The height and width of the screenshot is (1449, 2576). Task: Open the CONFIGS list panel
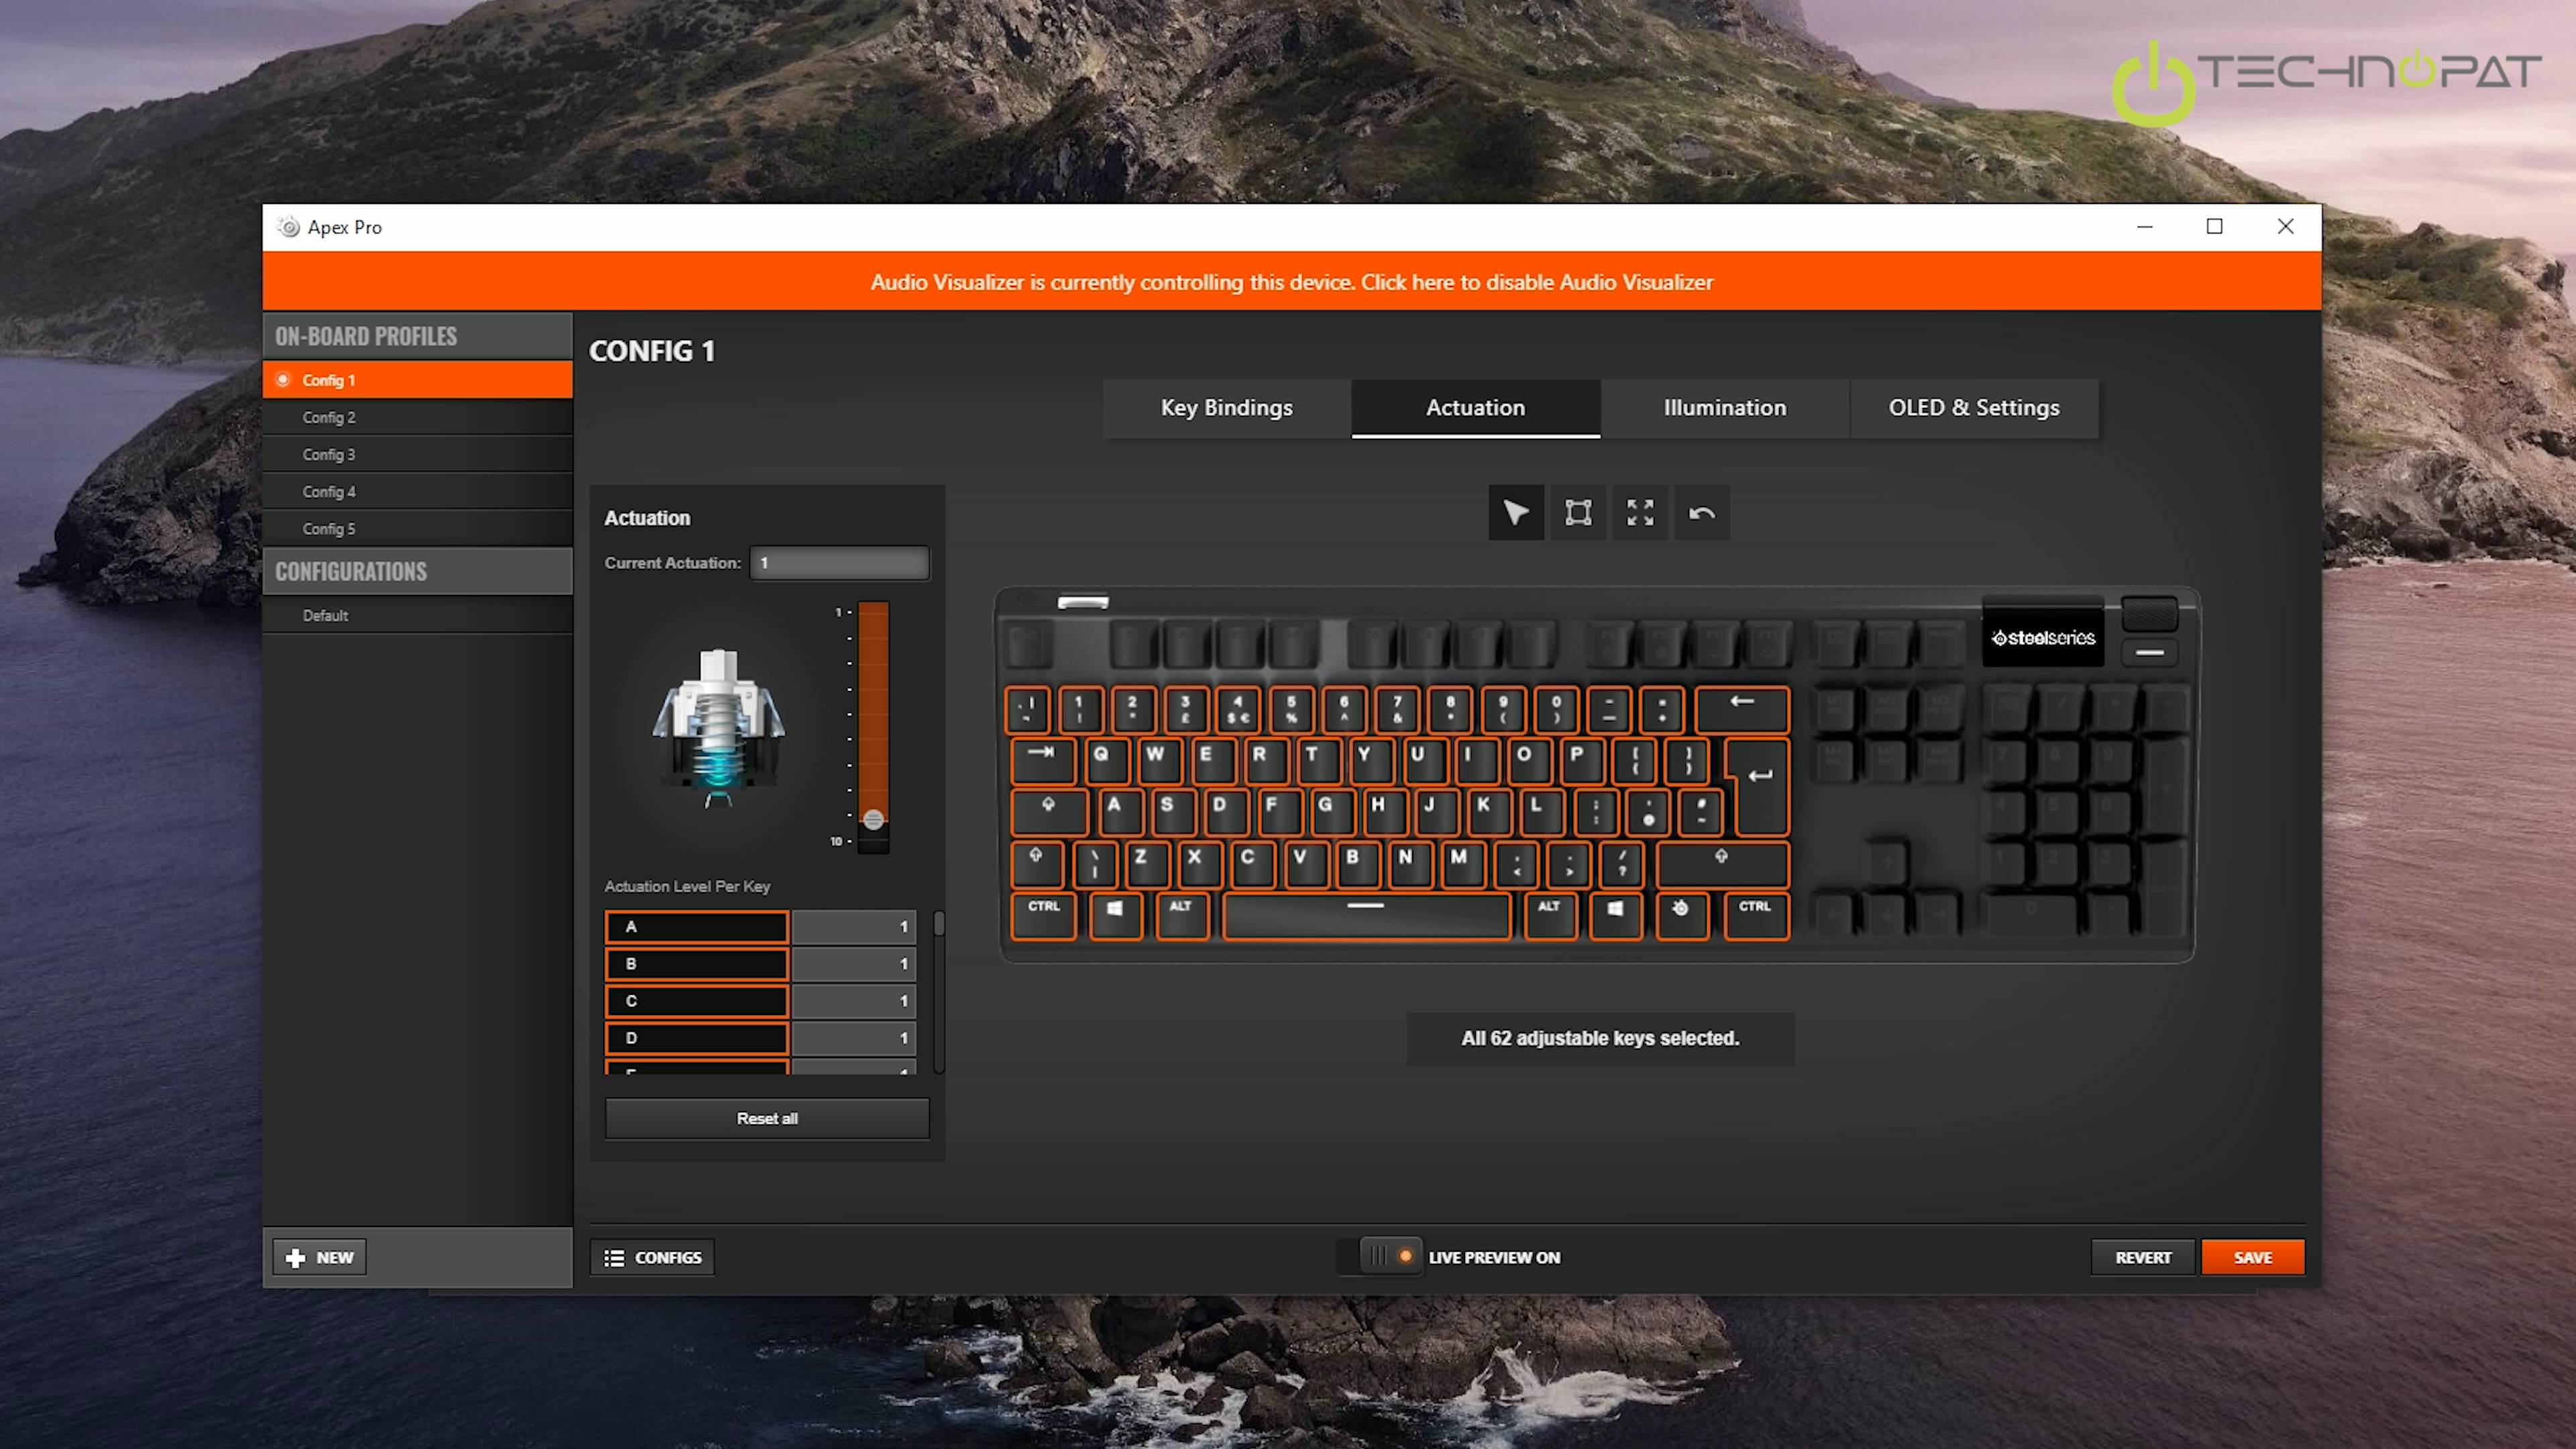tap(652, 1257)
